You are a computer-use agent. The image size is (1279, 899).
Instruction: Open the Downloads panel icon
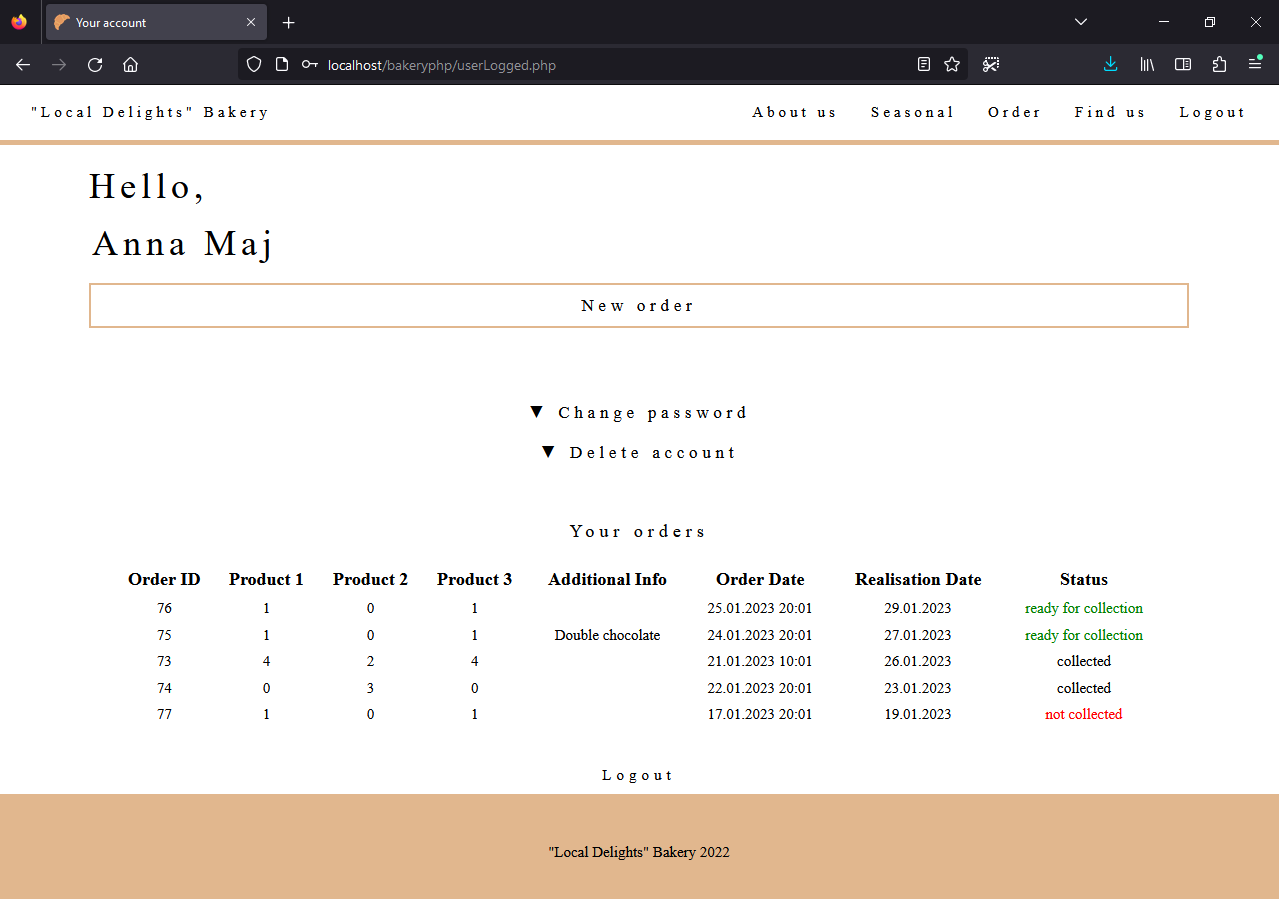[1110, 64]
